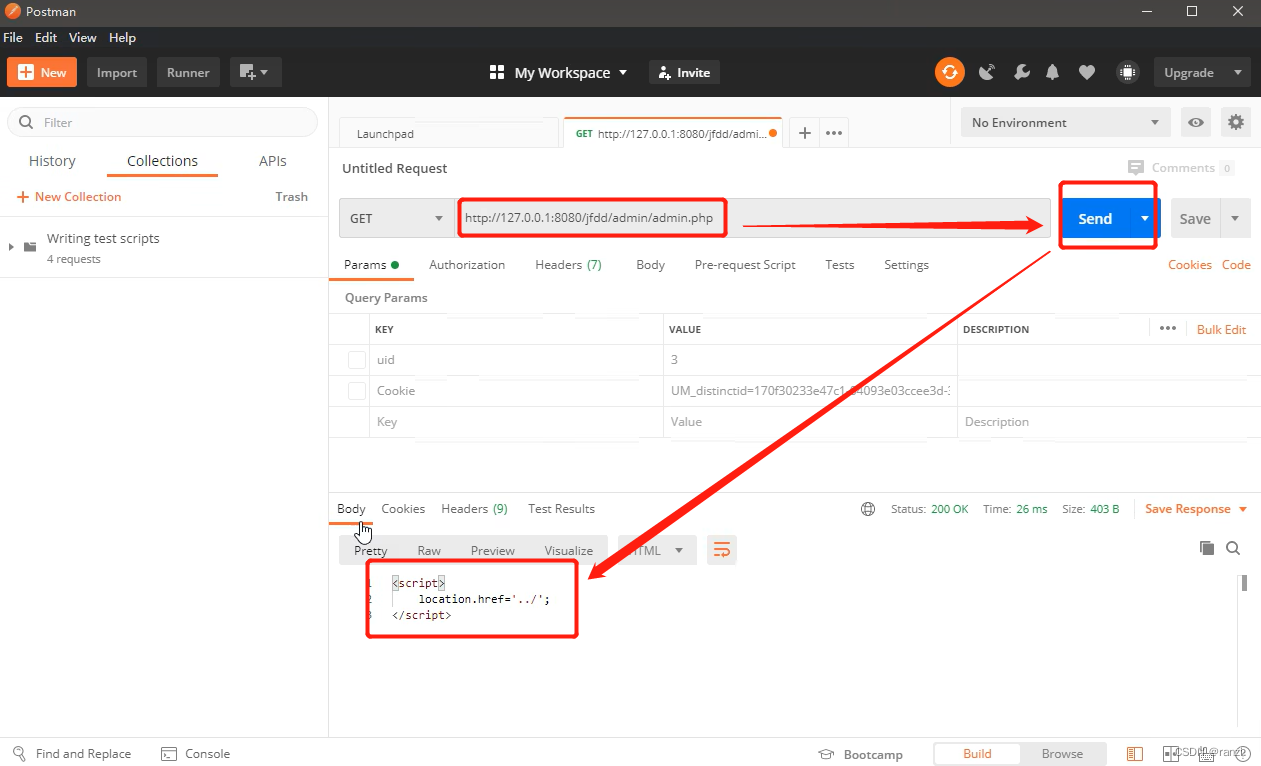Click the orange New button
The width and height of the screenshot is (1261, 766).
click(42, 72)
